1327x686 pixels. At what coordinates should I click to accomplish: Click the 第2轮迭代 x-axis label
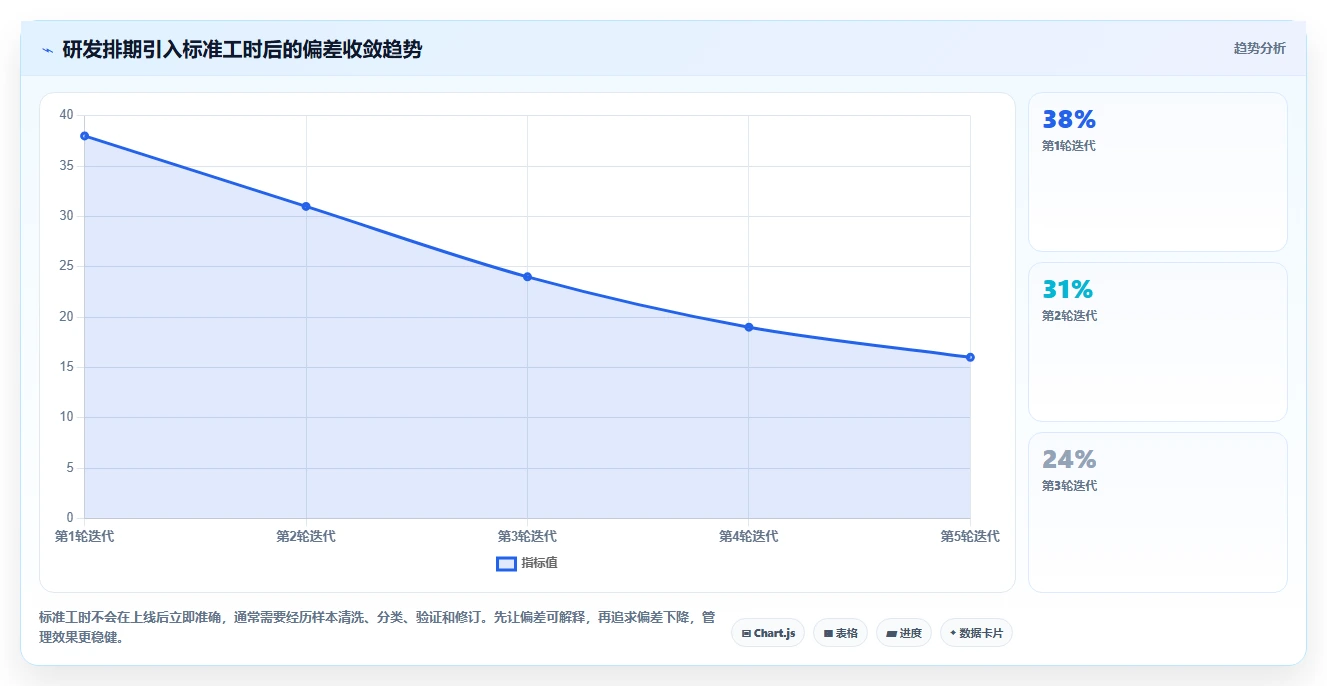click(306, 536)
